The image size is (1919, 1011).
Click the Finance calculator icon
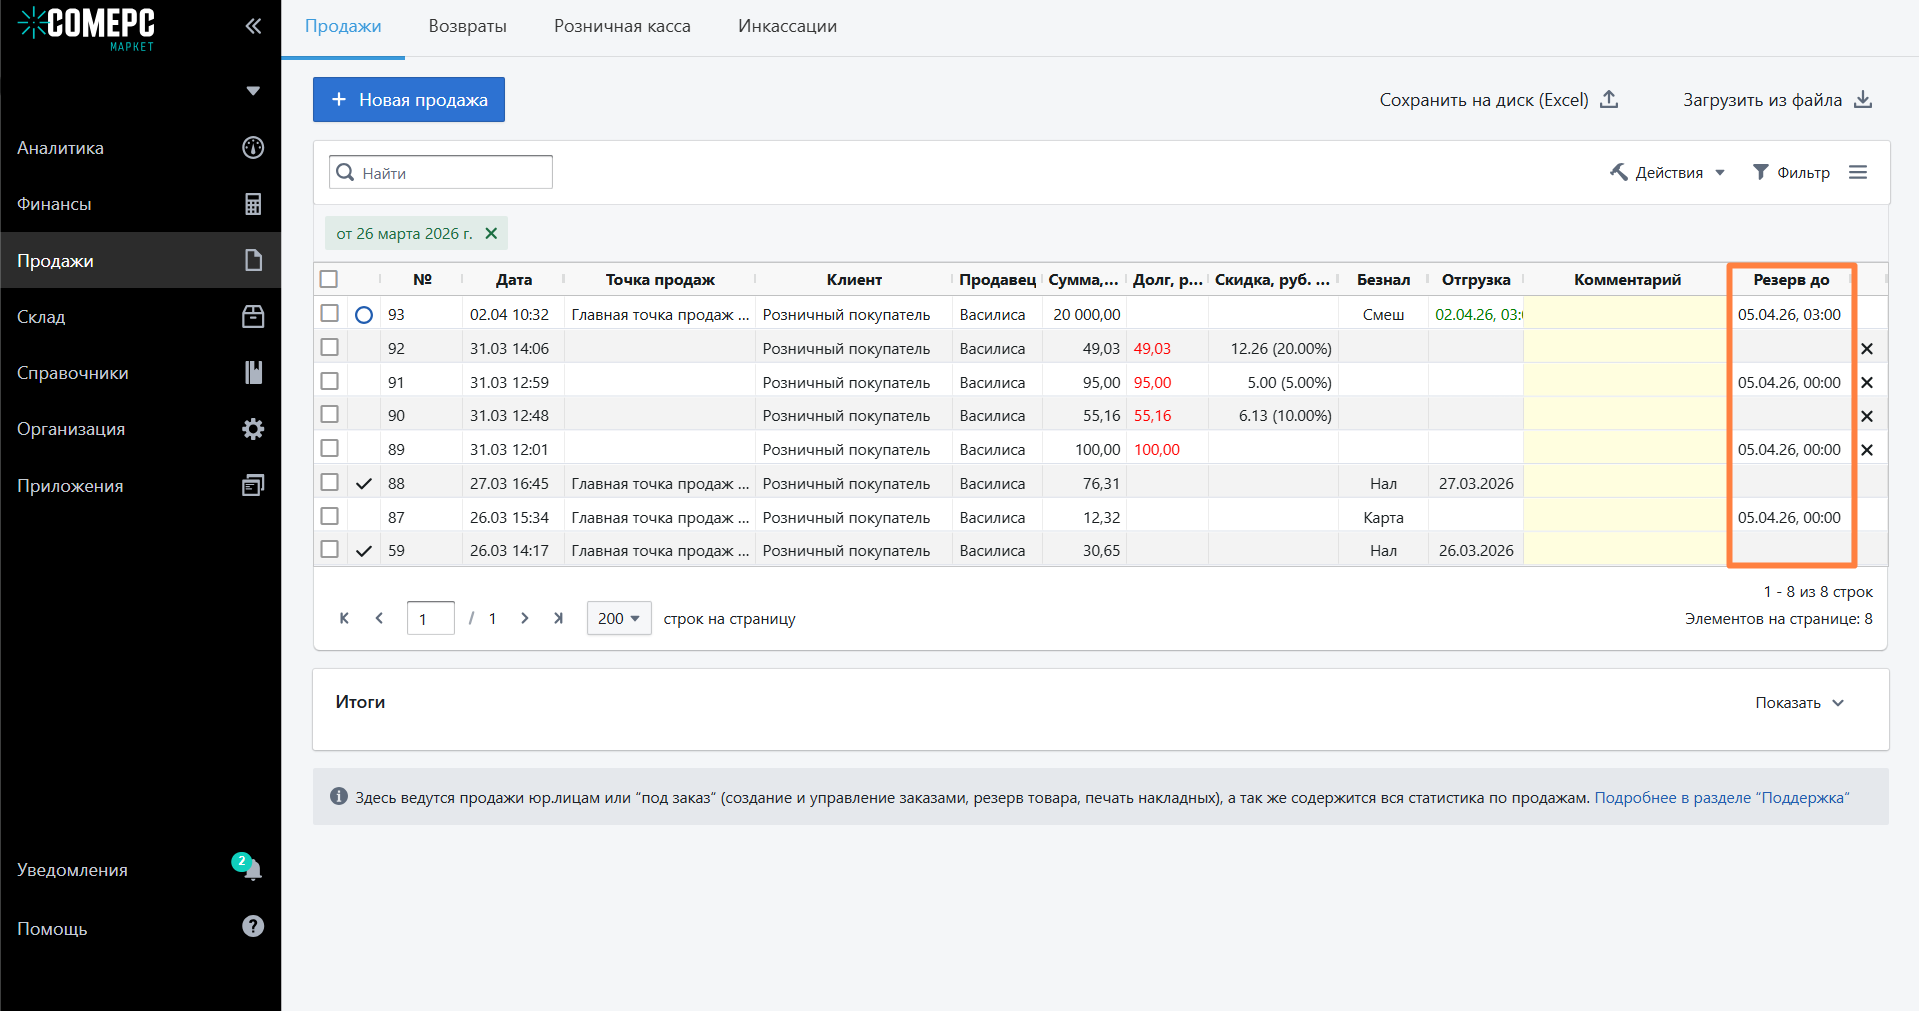click(x=253, y=204)
